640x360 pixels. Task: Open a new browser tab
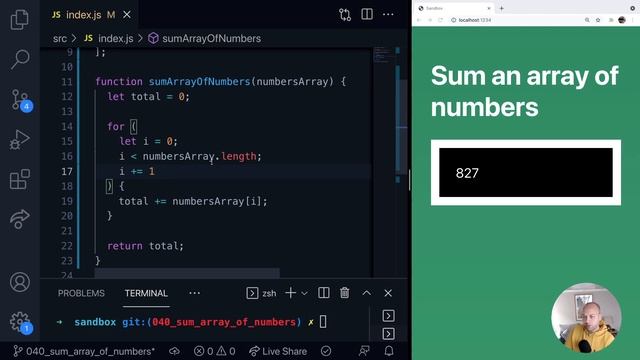coord(502,8)
